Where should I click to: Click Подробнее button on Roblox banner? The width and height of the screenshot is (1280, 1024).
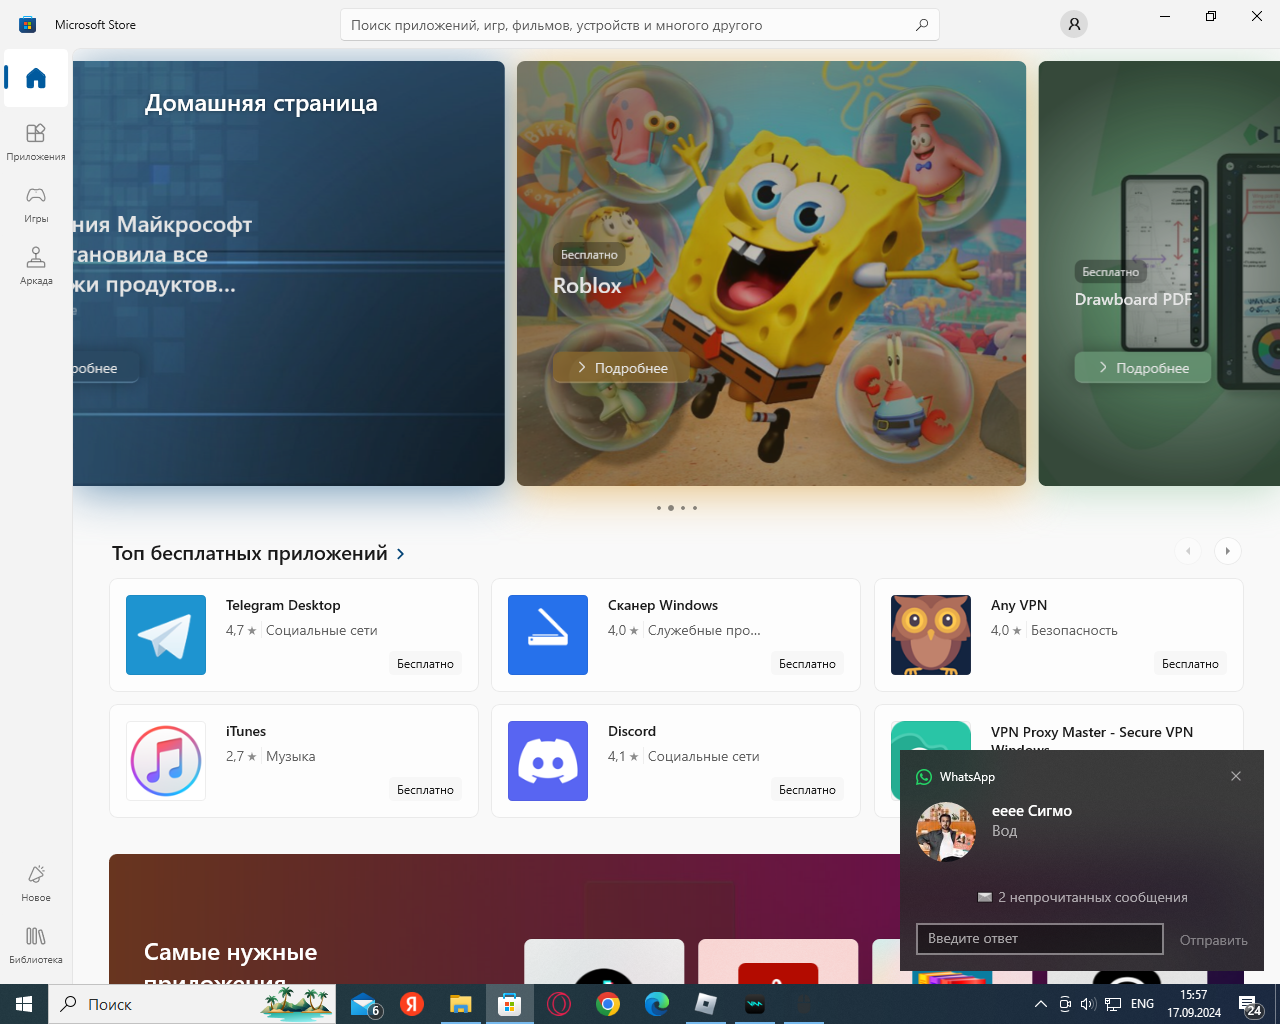pos(622,368)
